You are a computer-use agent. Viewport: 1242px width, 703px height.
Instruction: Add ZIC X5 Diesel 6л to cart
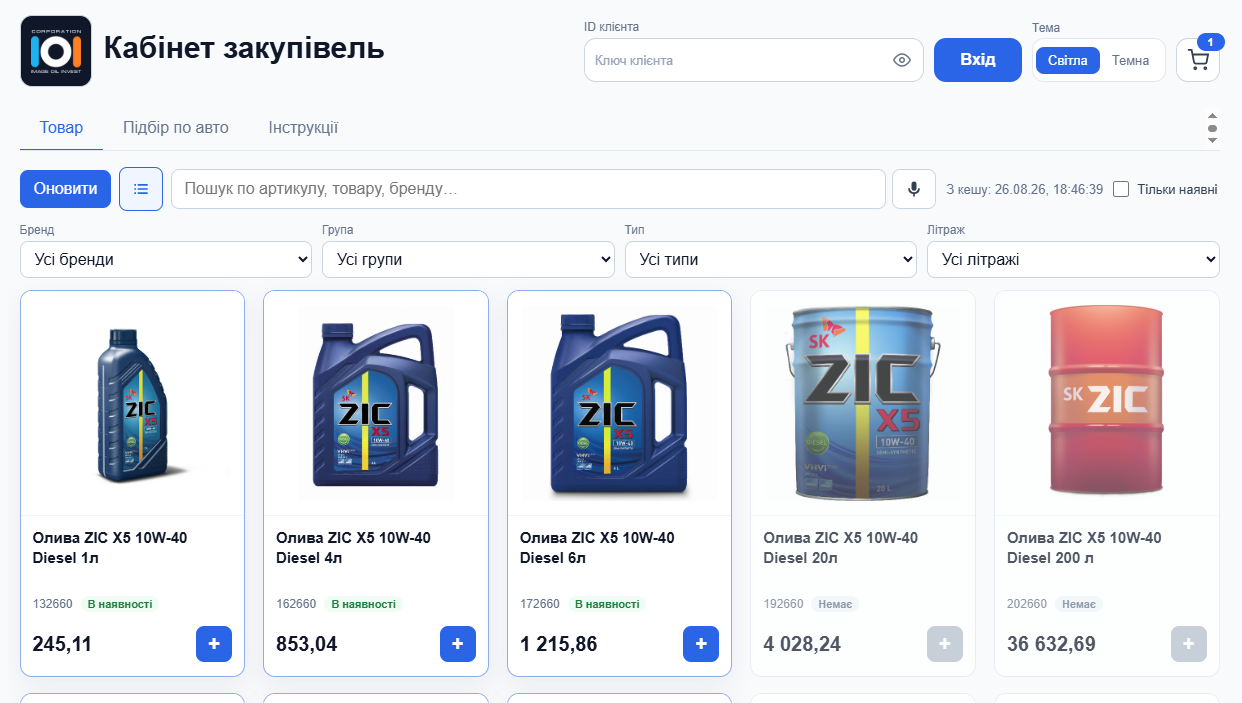point(701,644)
